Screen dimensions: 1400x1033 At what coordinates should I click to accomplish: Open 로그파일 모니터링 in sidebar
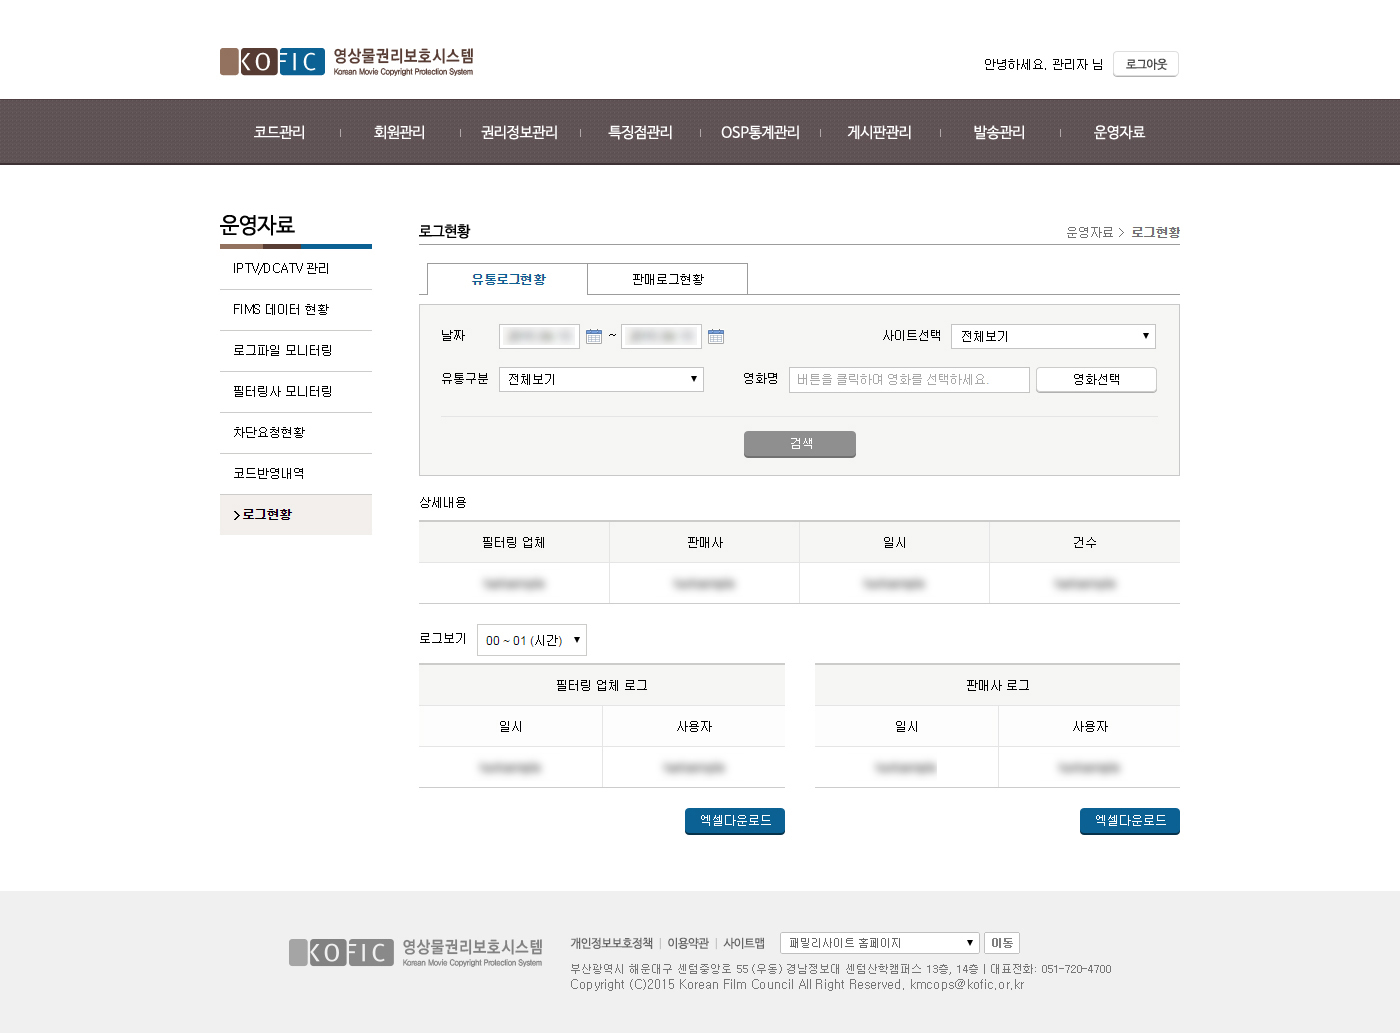282,351
